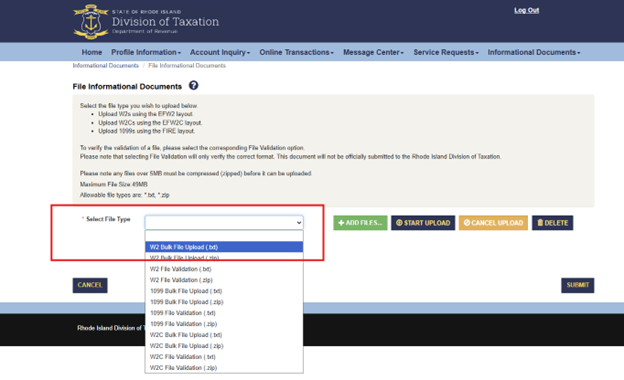The height and width of the screenshot is (380, 624).
Task: Select W2 File Validation (.zip) option
Action: pos(224,280)
